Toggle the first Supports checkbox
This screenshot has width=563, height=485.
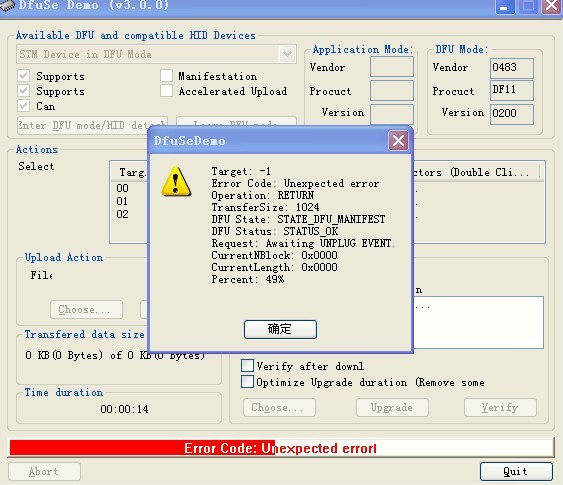[24, 76]
